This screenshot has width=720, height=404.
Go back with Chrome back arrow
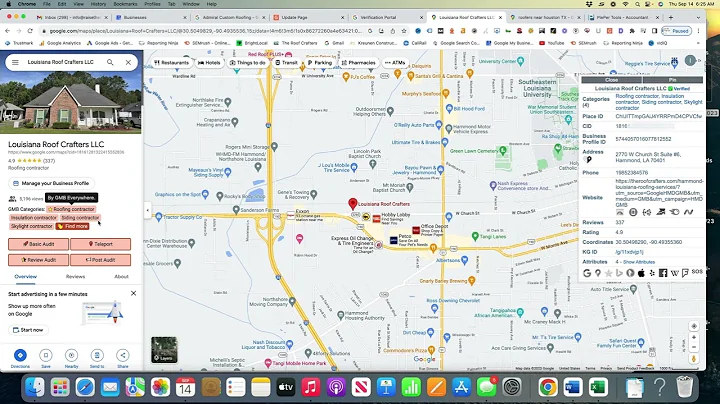[x=7, y=31]
